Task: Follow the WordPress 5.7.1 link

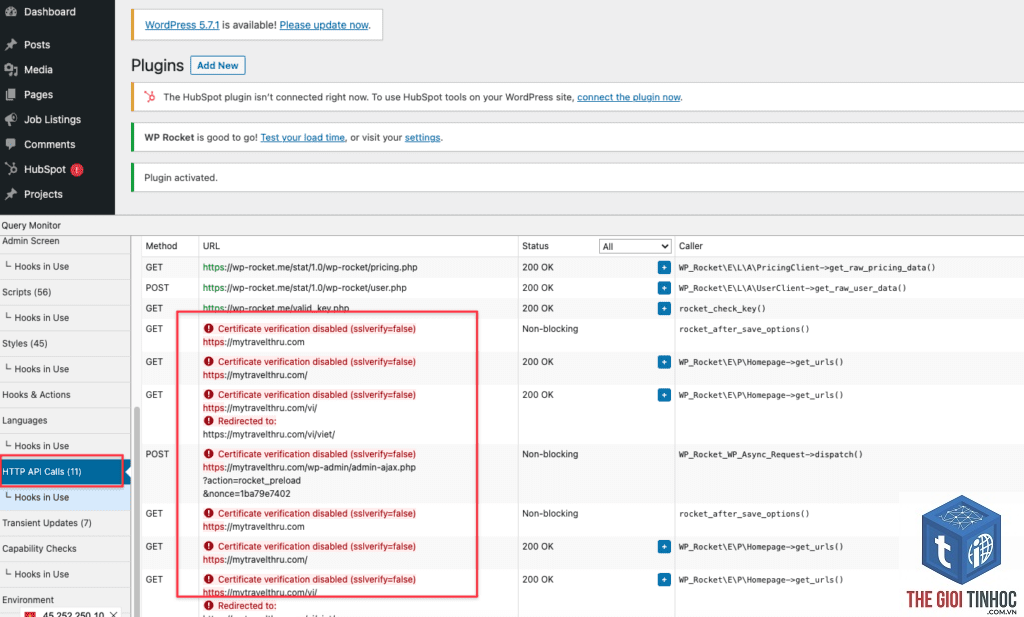Action: pyautogui.click(x=182, y=25)
